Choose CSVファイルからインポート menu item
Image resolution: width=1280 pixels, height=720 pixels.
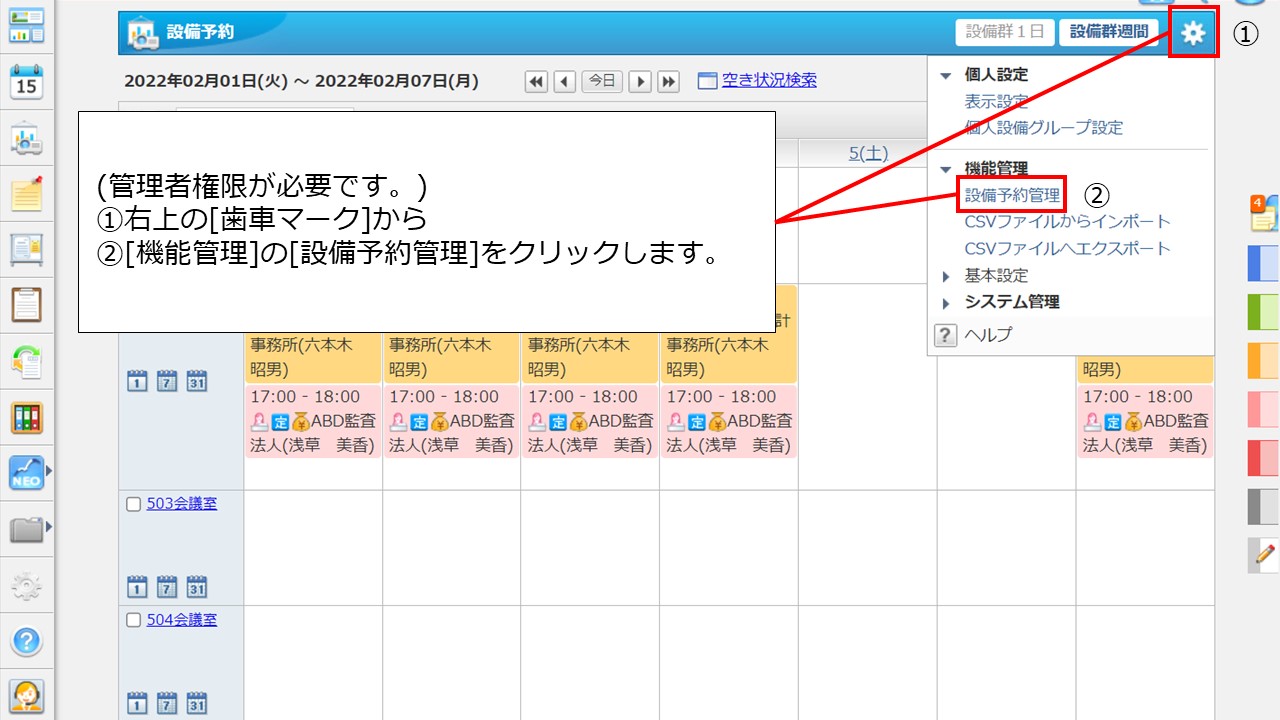tap(1067, 222)
